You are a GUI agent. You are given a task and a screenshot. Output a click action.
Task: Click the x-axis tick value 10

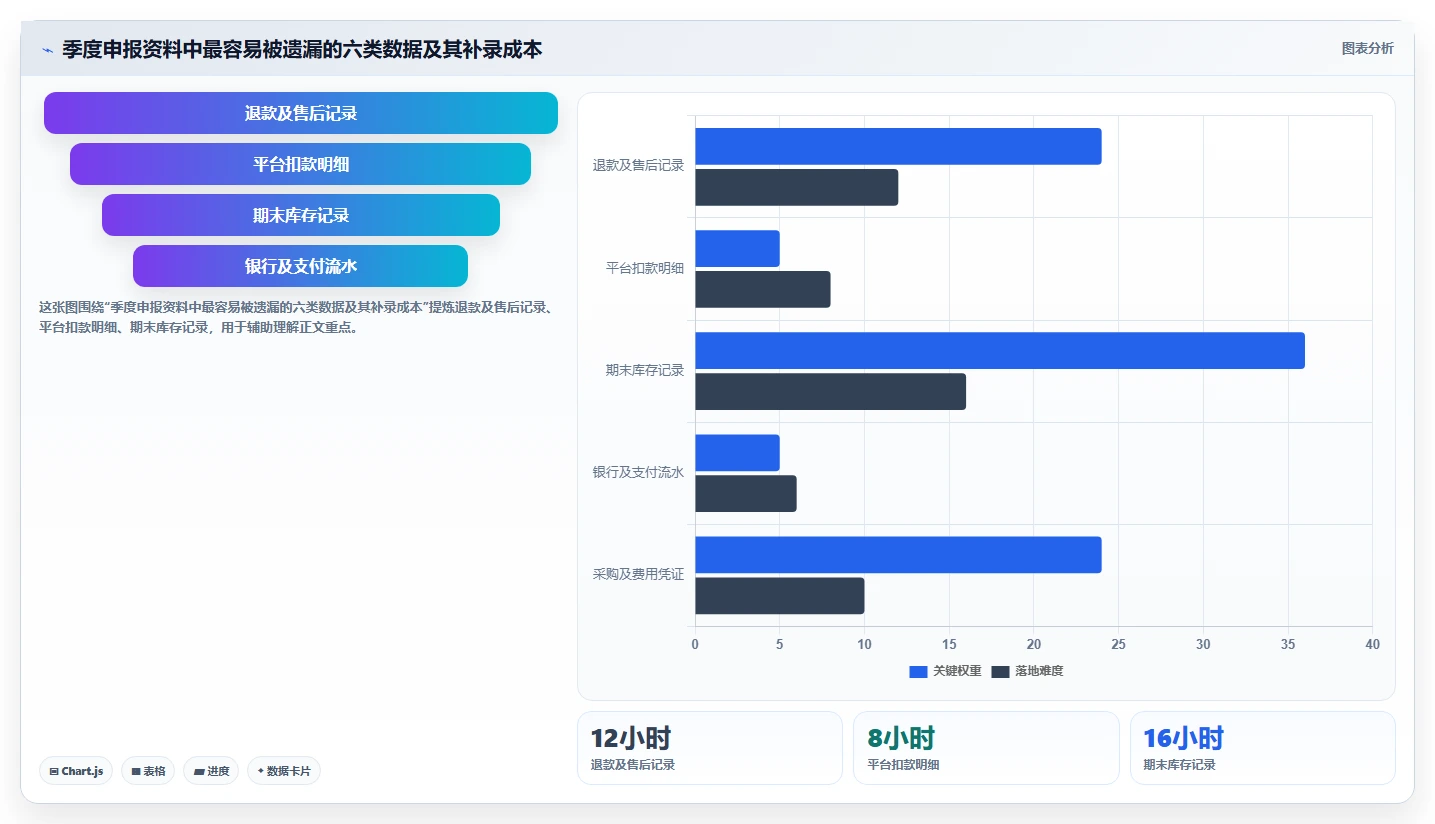(864, 645)
